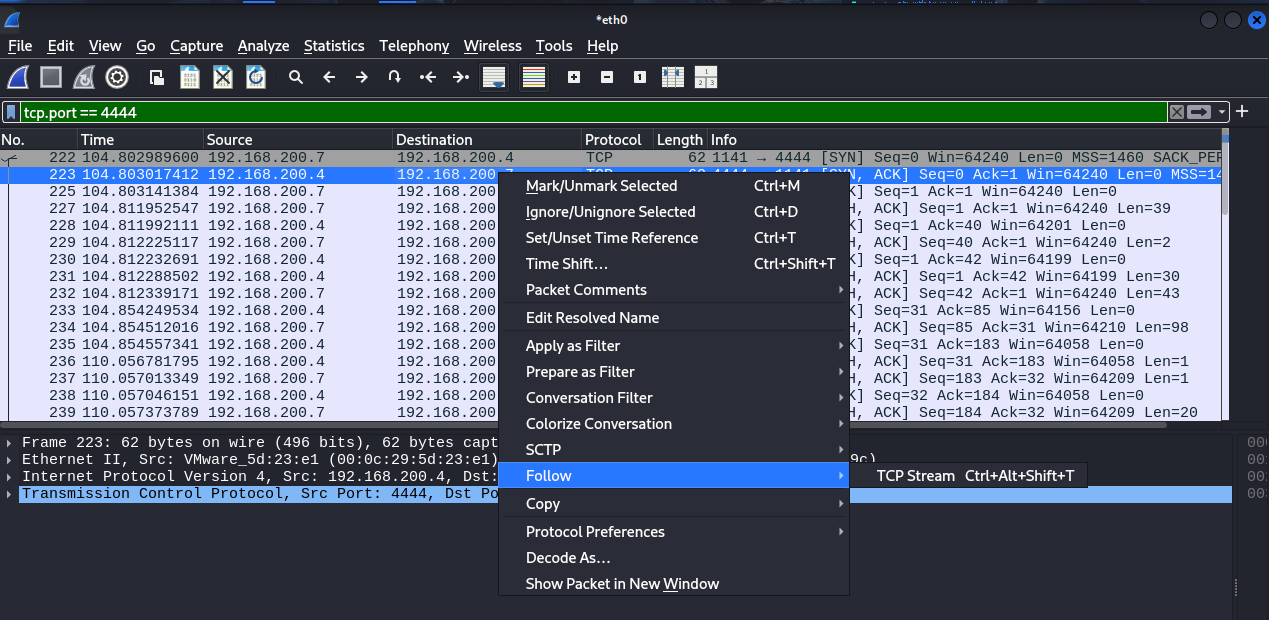Click the display filter bookmark icon
Screen dimensions: 1269x620
(x=11, y=112)
